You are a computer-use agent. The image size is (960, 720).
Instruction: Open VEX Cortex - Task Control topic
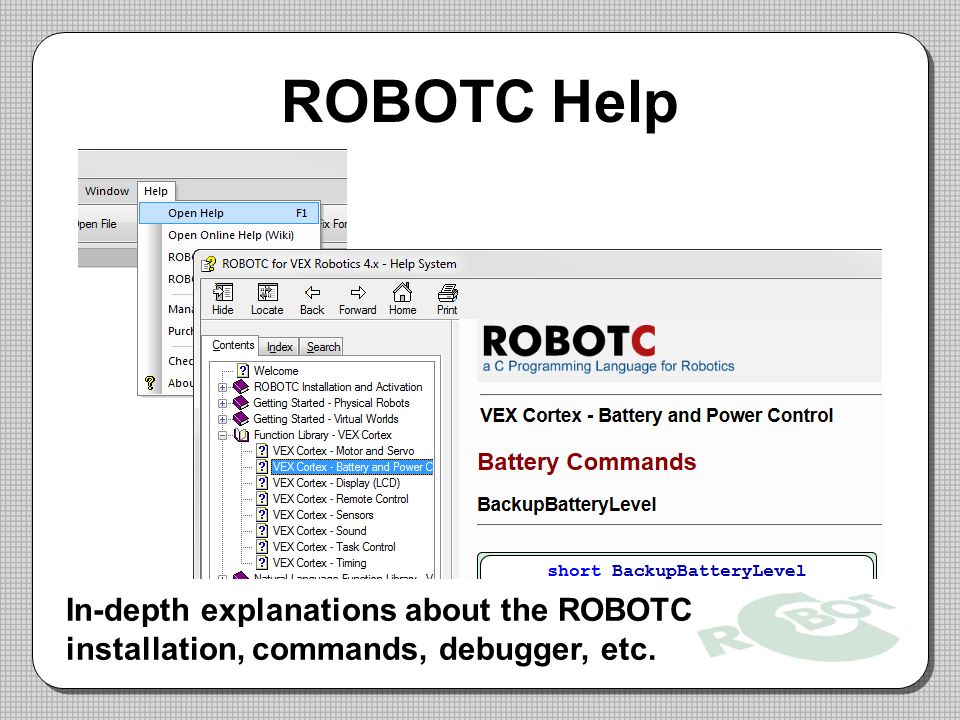(x=334, y=546)
